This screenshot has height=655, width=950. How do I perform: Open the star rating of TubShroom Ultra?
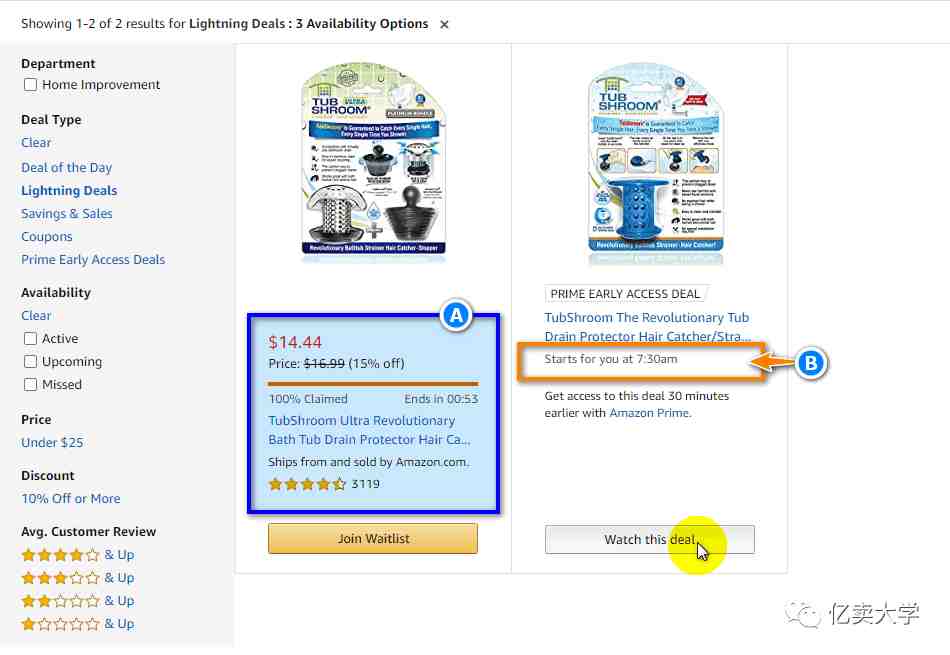click(x=307, y=484)
